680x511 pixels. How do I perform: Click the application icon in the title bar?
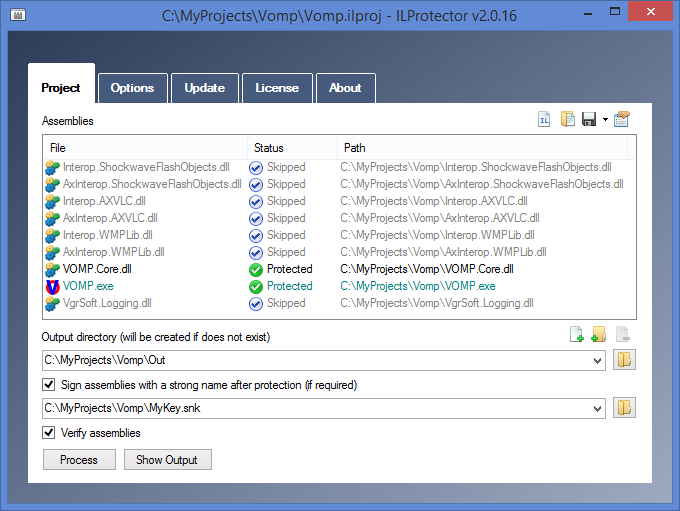pyautogui.click(x=18, y=16)
